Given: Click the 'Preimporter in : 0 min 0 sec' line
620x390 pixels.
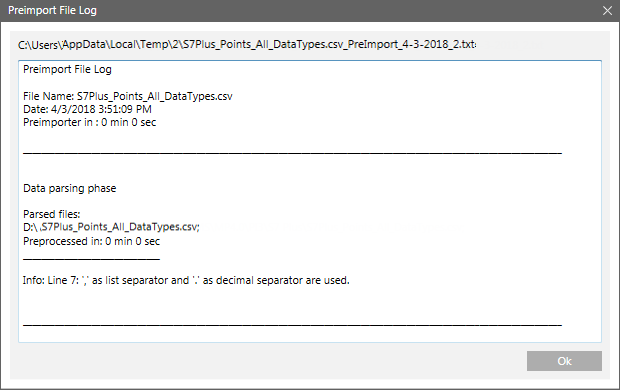Looking at the screenshot, I should [x=89, y=122].
